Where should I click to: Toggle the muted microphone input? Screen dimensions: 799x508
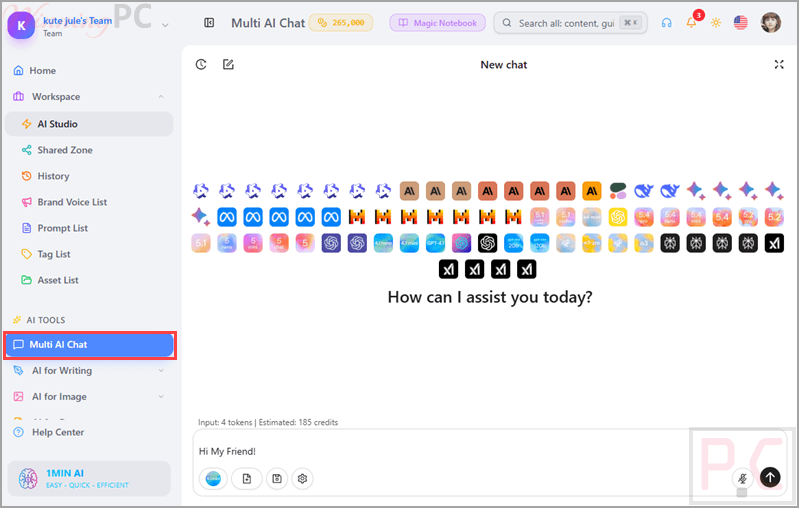[x=742, y=478]
